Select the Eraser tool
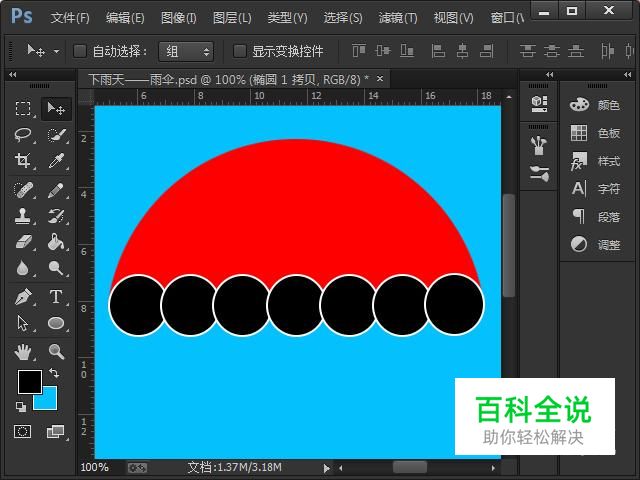The image size is (640, 480). click(23, 242)
